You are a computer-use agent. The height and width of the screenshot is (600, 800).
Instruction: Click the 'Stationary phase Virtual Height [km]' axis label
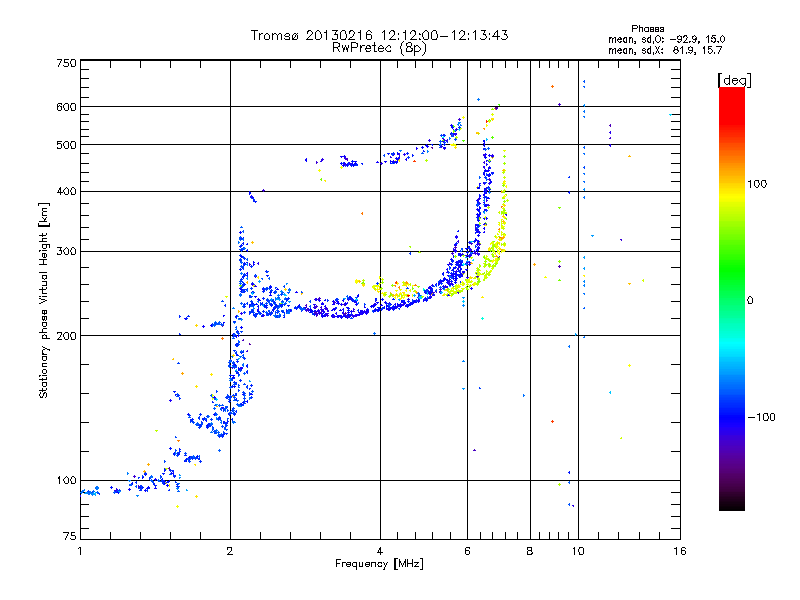[x=43, y=300]
